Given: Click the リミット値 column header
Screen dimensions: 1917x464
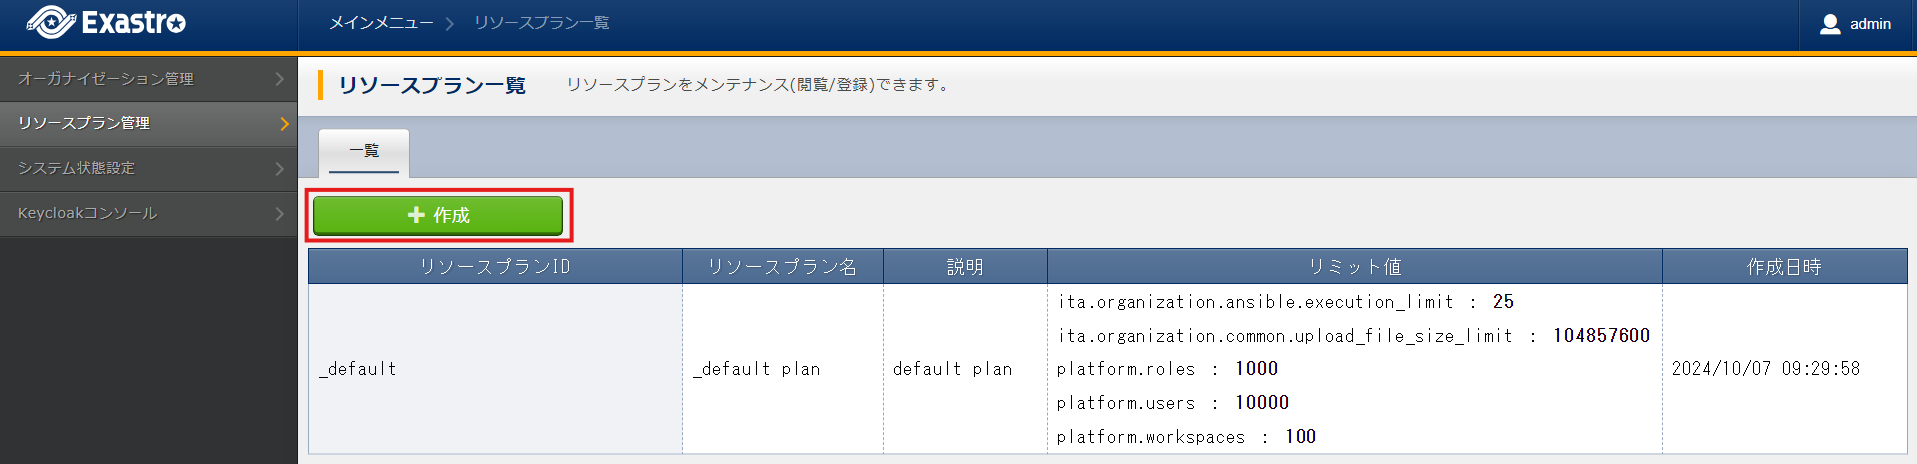Looking at the screenshot, I should (x=1354, y=267).
